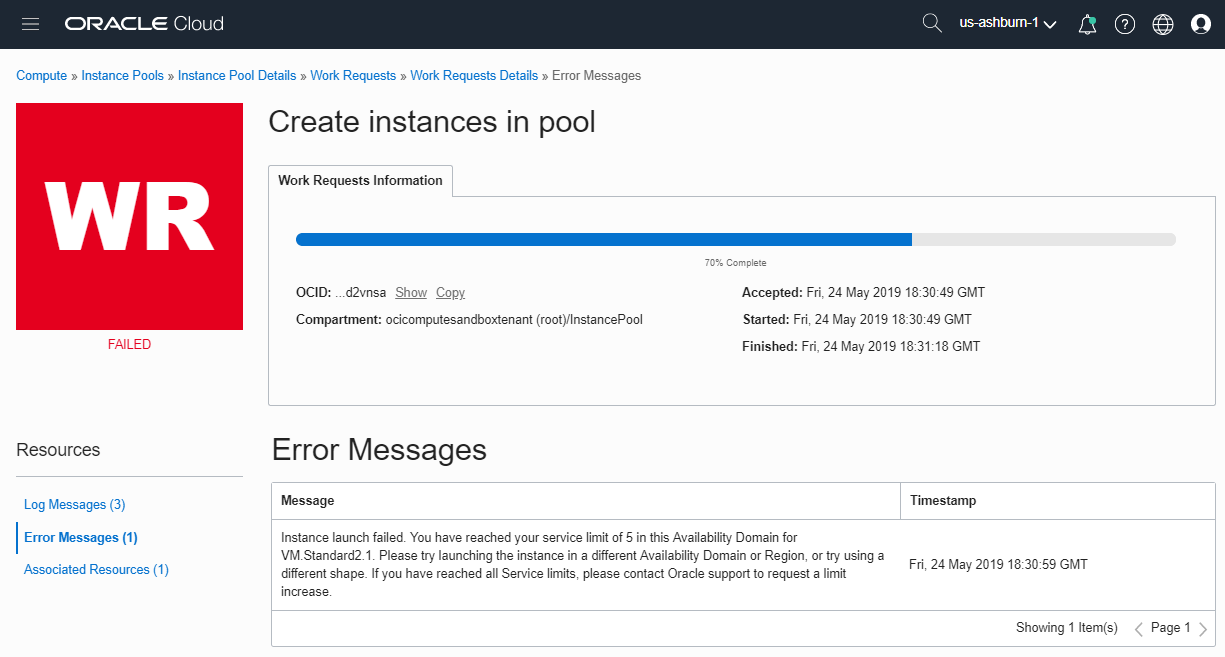The height and width of the screenshot is (657, 1225).
Task: Go to the previous error messages page
Action: coord(1138,628)
